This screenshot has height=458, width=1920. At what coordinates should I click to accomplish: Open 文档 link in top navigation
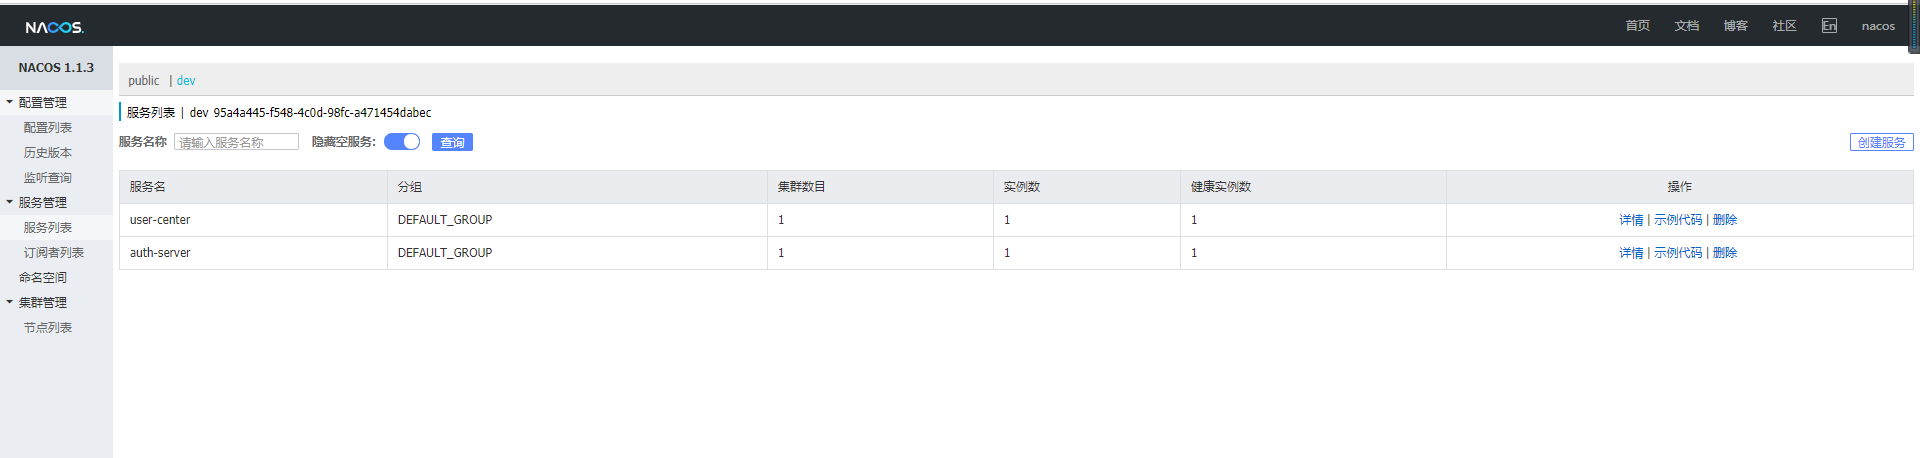pos(1687,26)
